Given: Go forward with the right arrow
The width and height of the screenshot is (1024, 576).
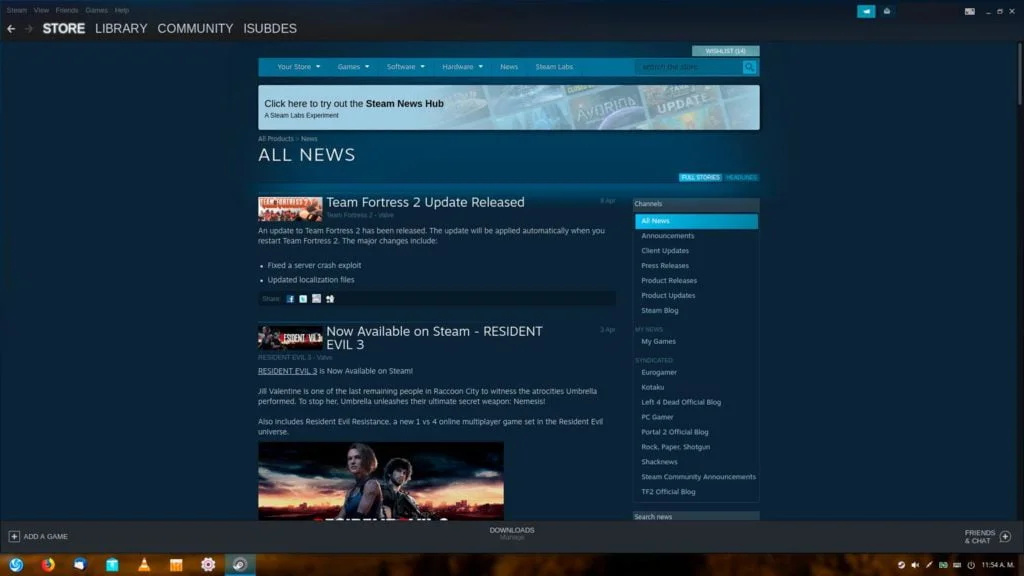Looking at the screenshot, I should point(28,29).
